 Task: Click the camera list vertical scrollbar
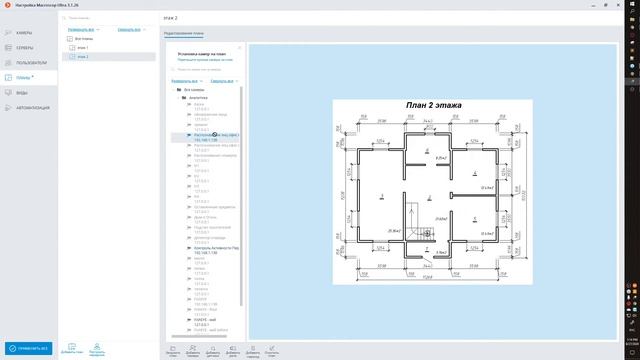(x=241, y=196)
